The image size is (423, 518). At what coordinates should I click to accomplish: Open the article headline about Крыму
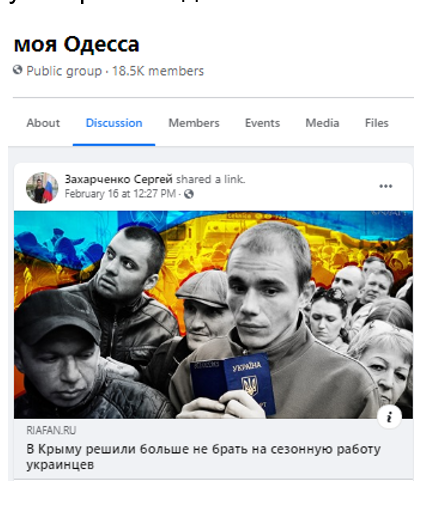[203, 457]
